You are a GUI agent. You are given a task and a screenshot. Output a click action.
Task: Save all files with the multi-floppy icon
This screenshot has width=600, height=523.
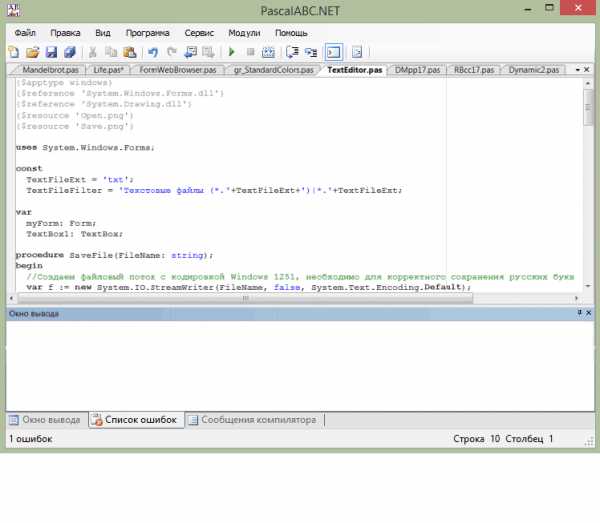pos(70,52)
